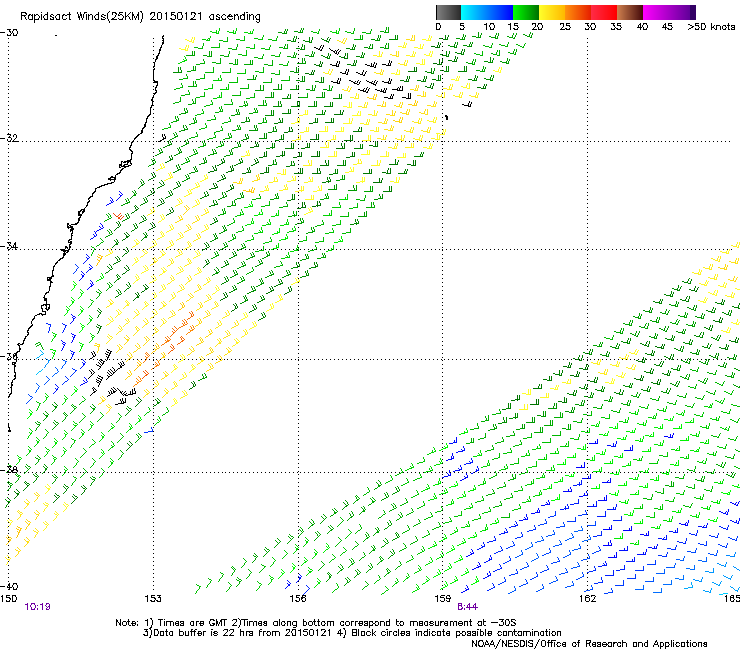
Task: Click the '150' longitude axis label
Action: tap(8, 599)
